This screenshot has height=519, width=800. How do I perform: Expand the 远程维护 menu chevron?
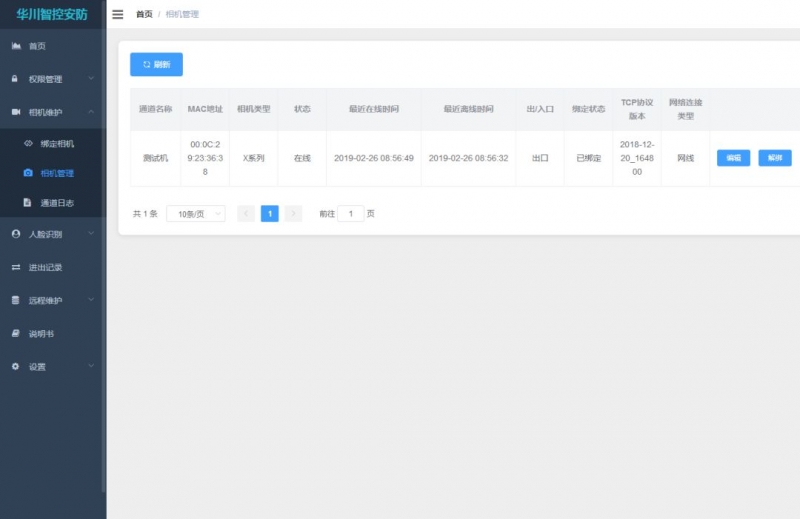click(x=91, y=300)
